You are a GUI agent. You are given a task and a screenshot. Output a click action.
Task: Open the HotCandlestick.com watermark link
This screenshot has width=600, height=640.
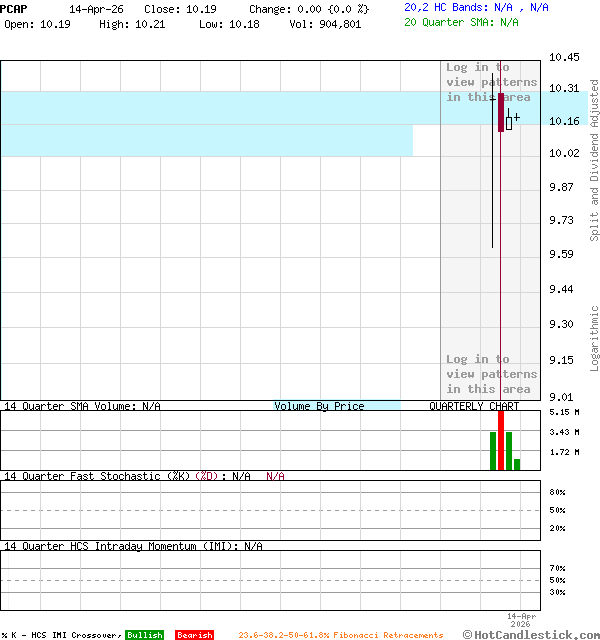point(530,634)
